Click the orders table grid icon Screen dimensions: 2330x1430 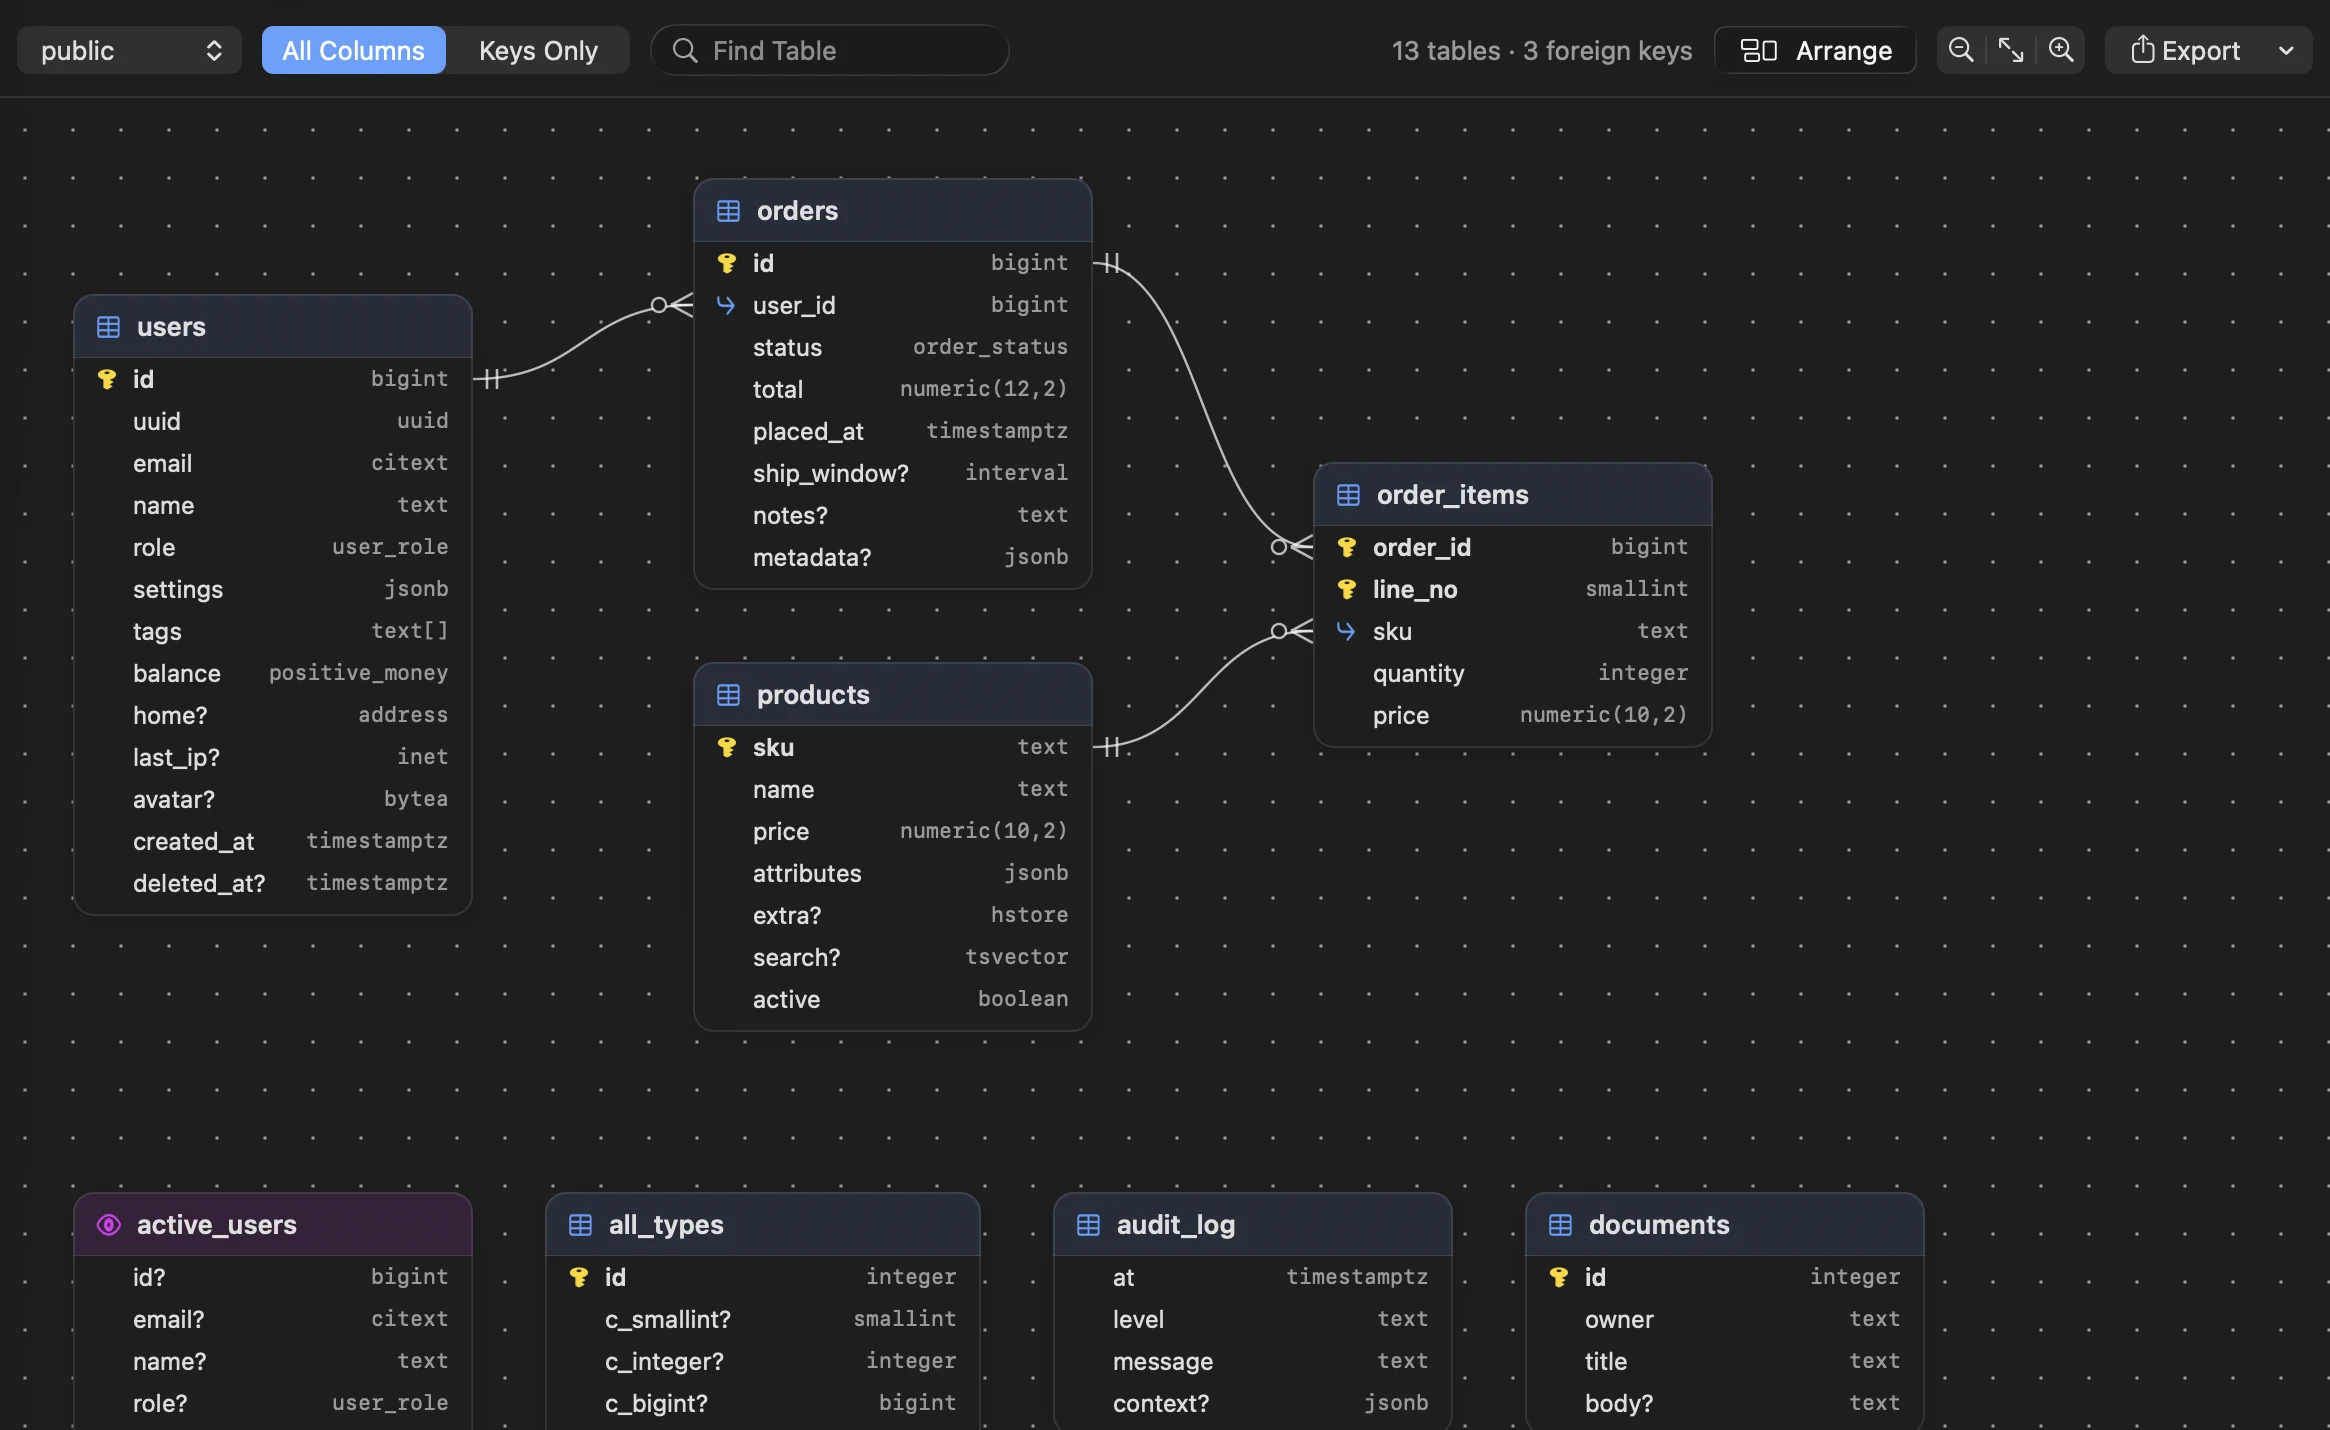click(728, 211)
